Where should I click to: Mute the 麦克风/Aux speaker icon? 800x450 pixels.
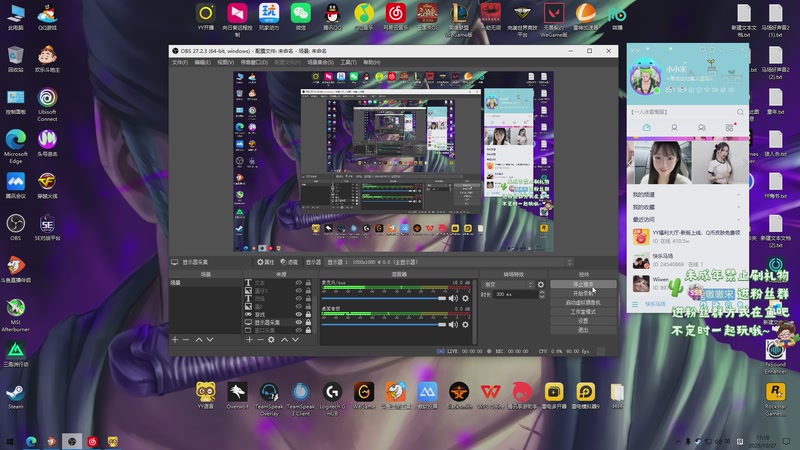coord(453,298)
